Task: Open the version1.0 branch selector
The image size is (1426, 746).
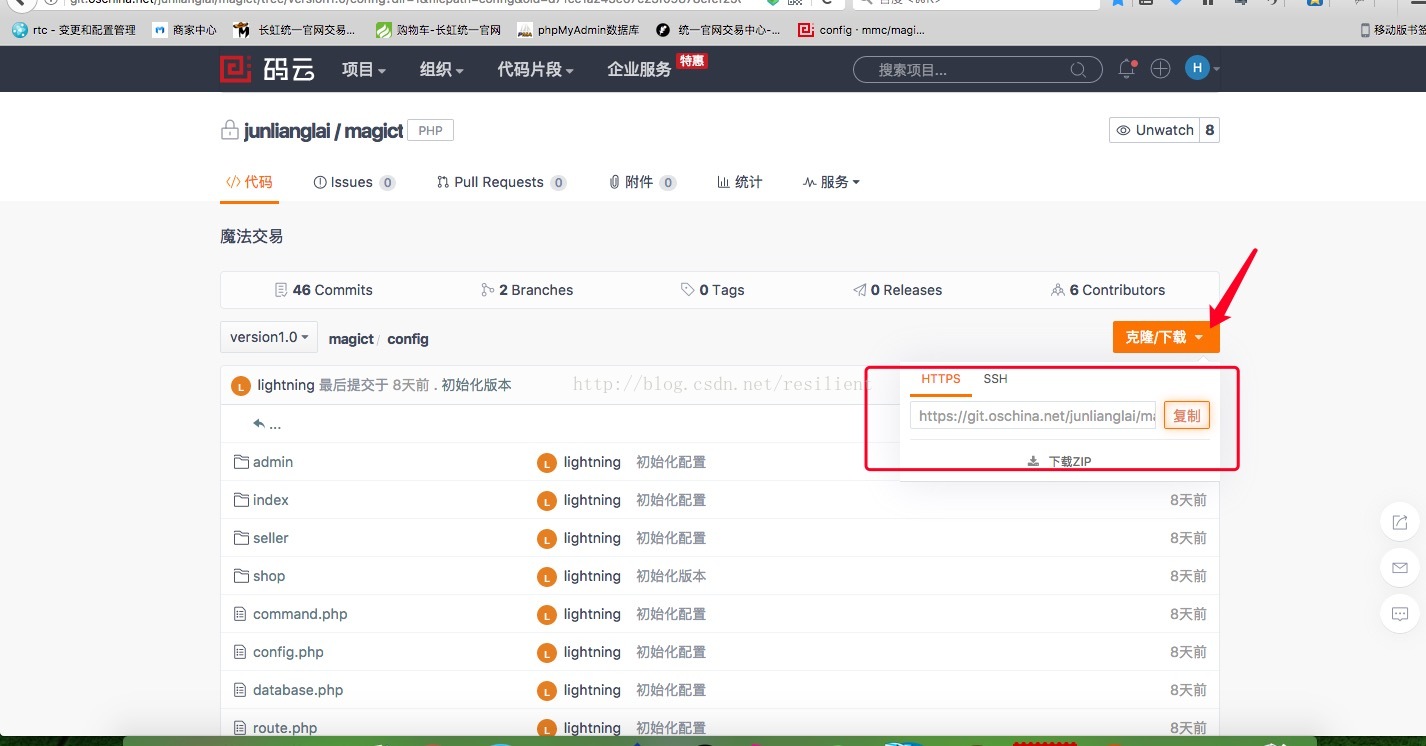Action: [x=269, y=337]
